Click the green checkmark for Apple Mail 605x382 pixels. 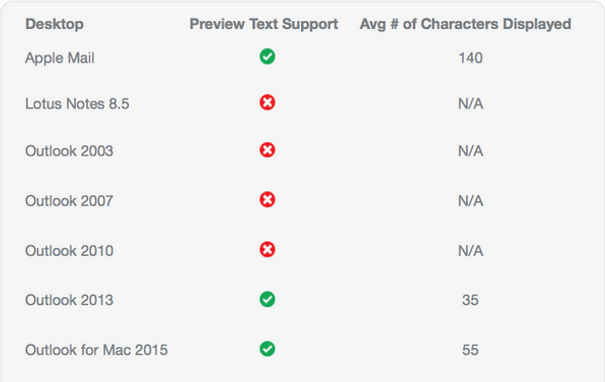tap(267, 57)
